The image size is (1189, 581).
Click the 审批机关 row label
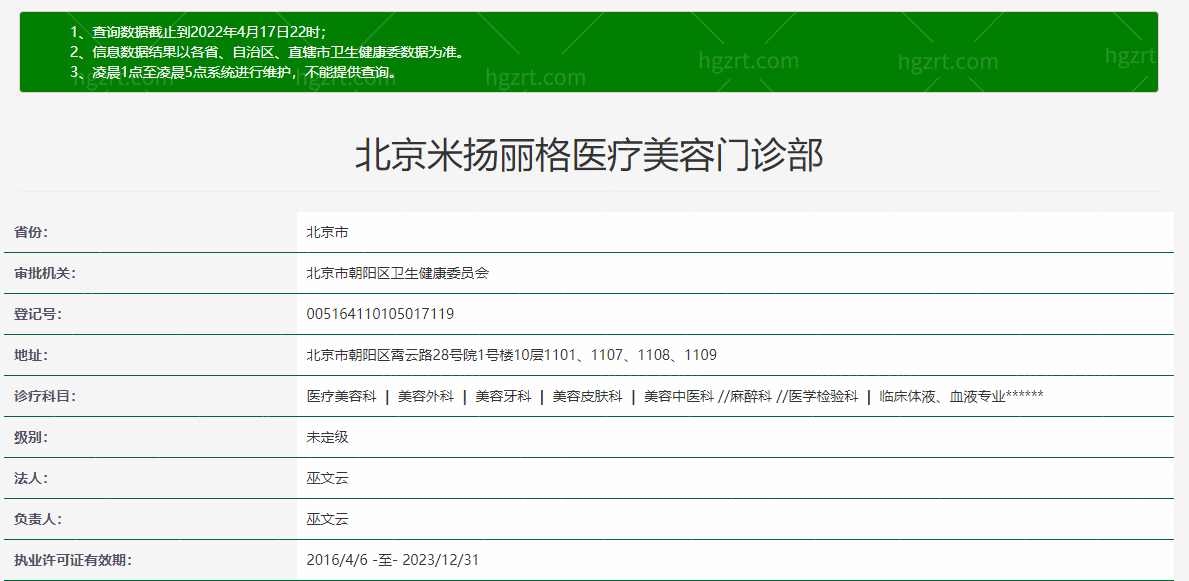tap(45, 273)
